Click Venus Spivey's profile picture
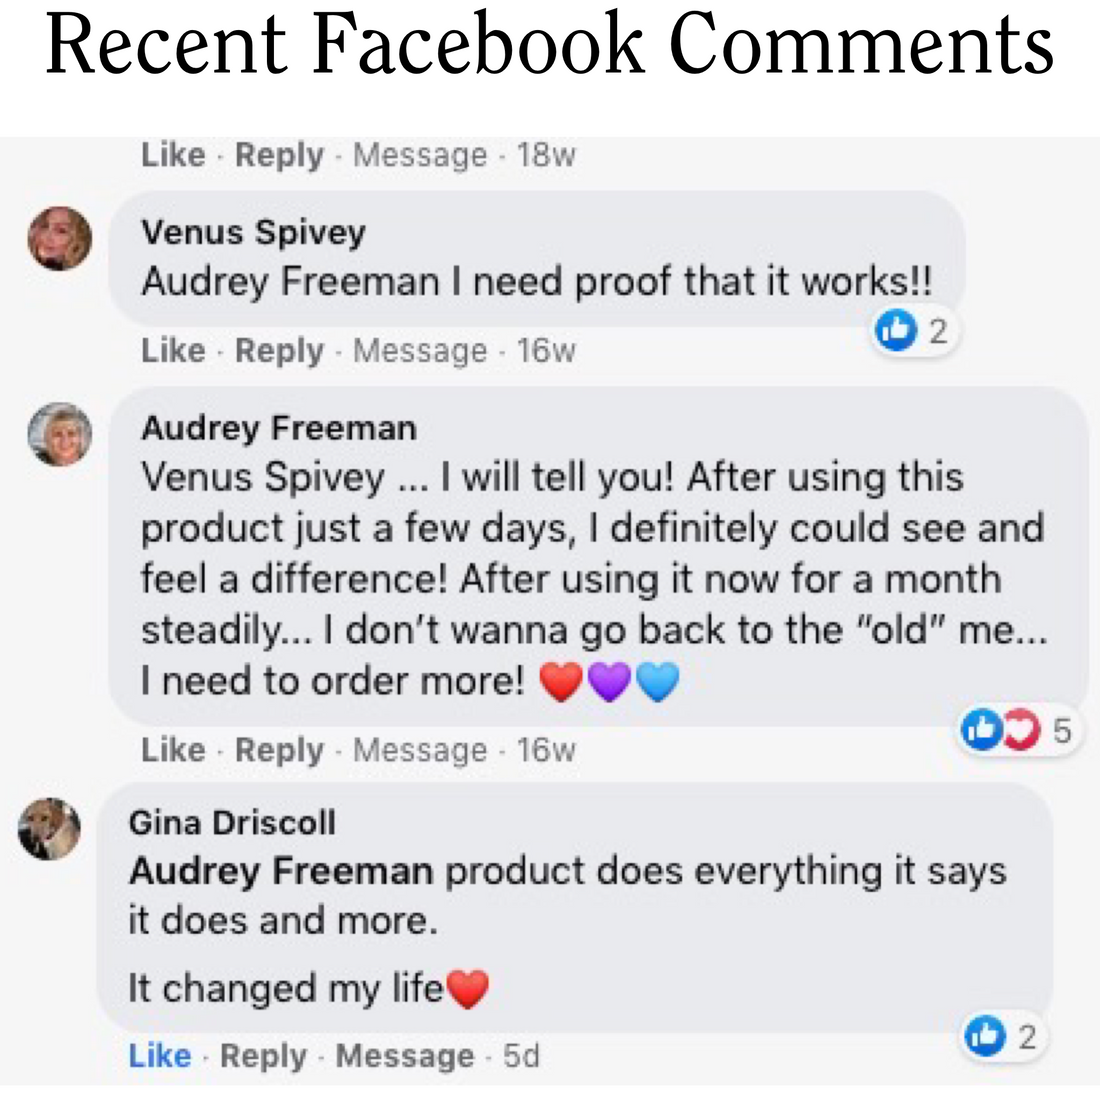The height and width of the screenshot is (1100, 1100). pyautogui.click(x=60, y=238)
